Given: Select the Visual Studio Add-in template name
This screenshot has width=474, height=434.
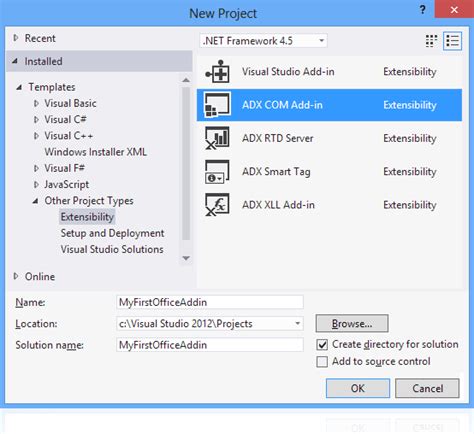Looking at the screenshot, I should (288, 72).
